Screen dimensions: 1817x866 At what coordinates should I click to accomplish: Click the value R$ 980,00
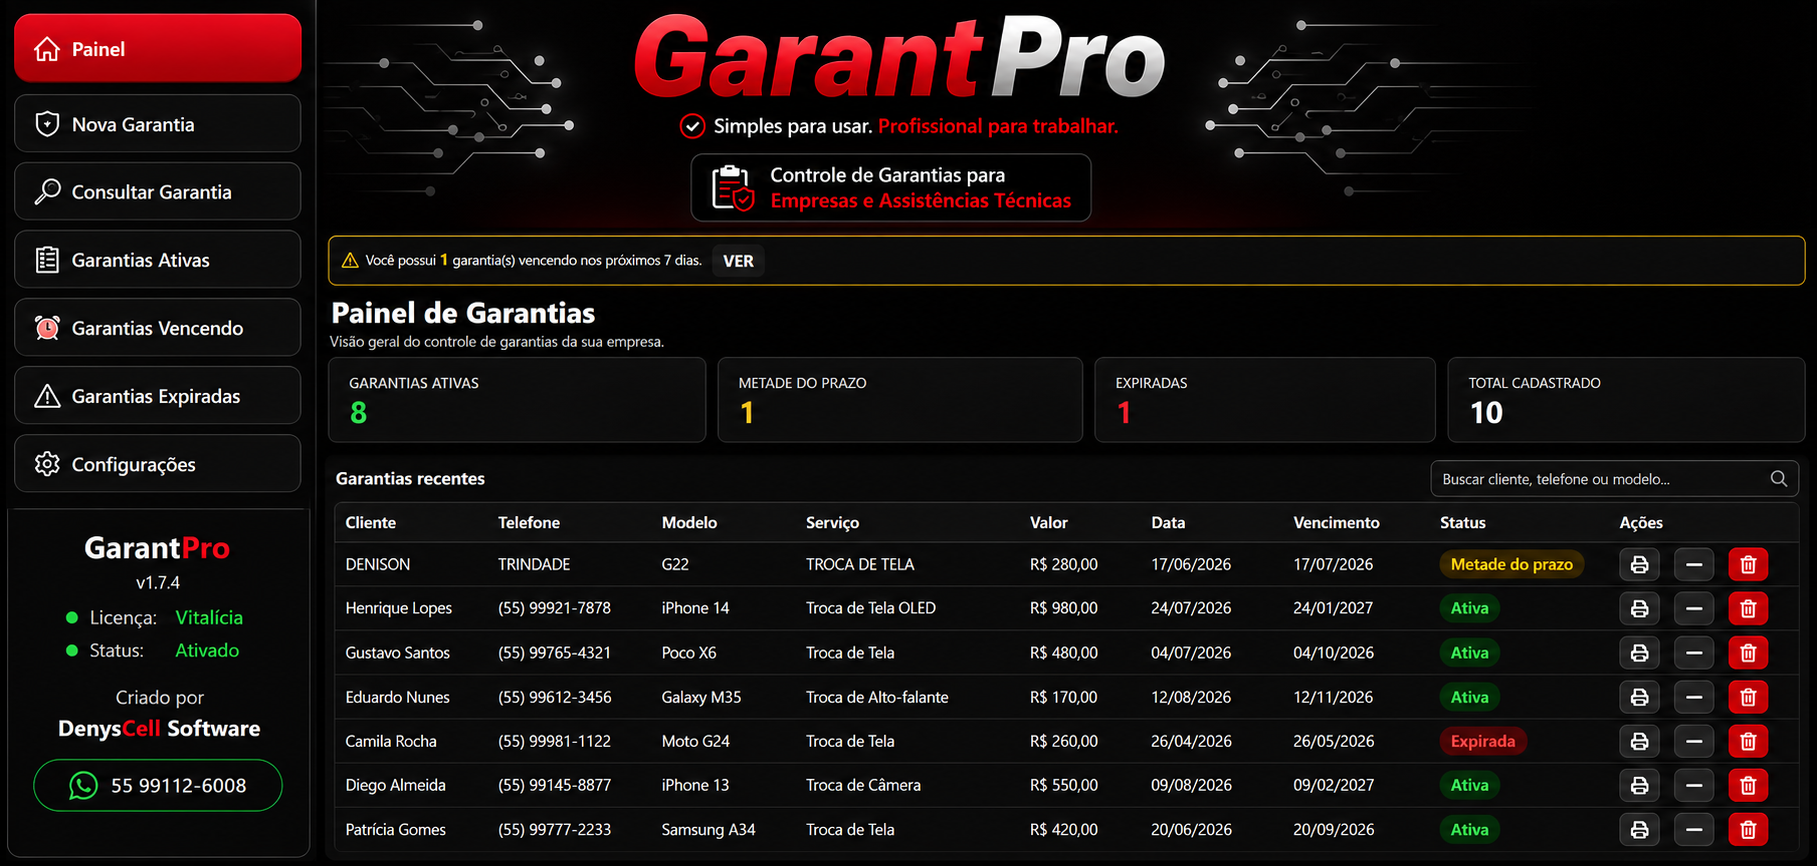pyautogui.click(x=1063, y=608)
